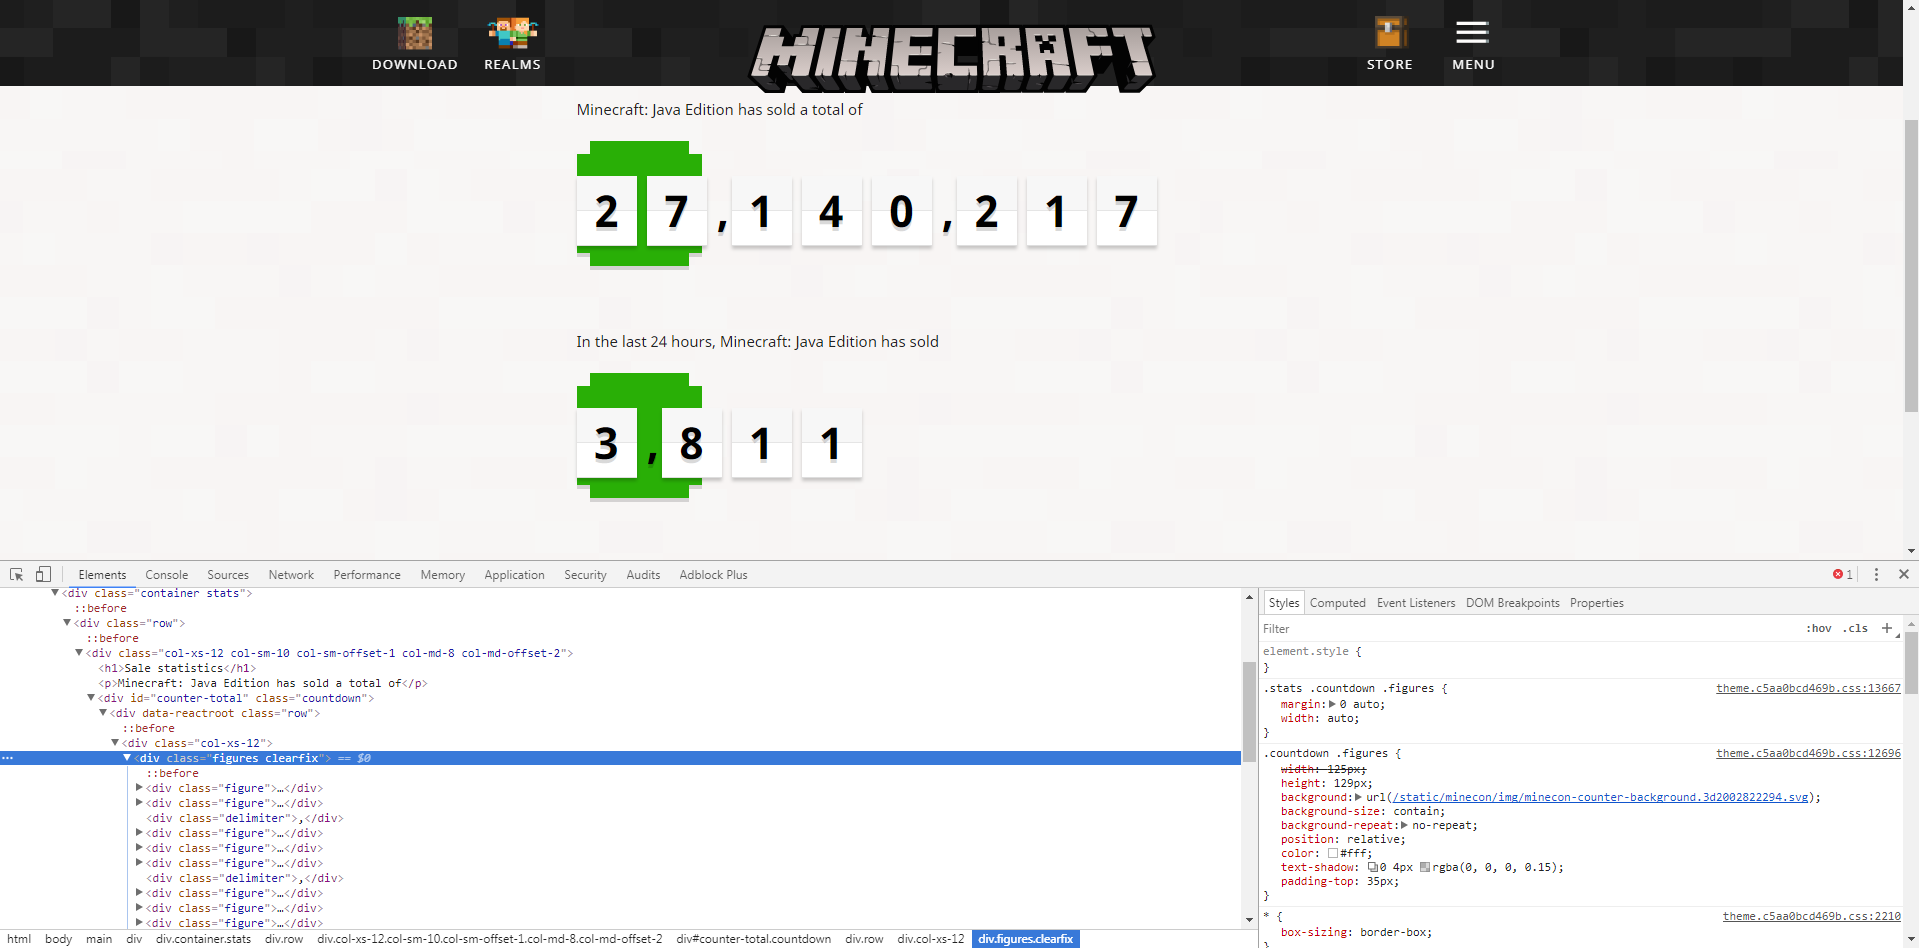Click the 'box-sizing: border-box' declaration

pos(1356,932)
